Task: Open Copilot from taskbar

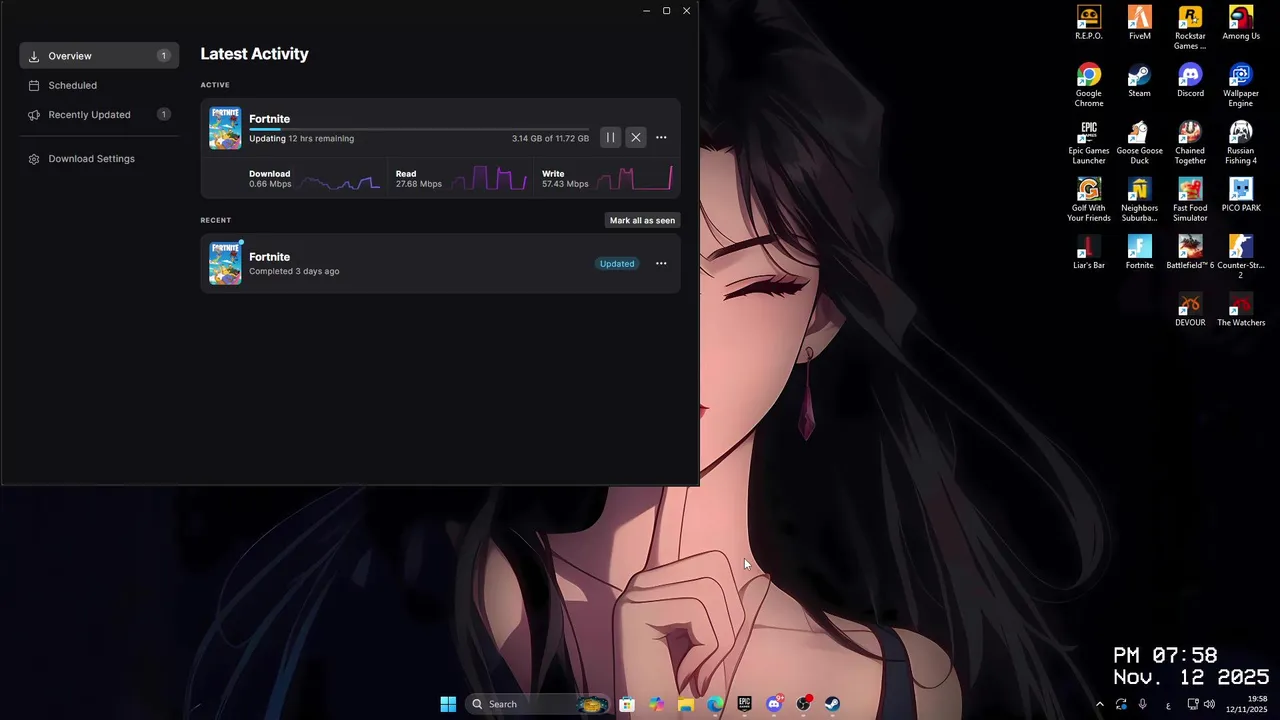Action: (x=656, y=704)
